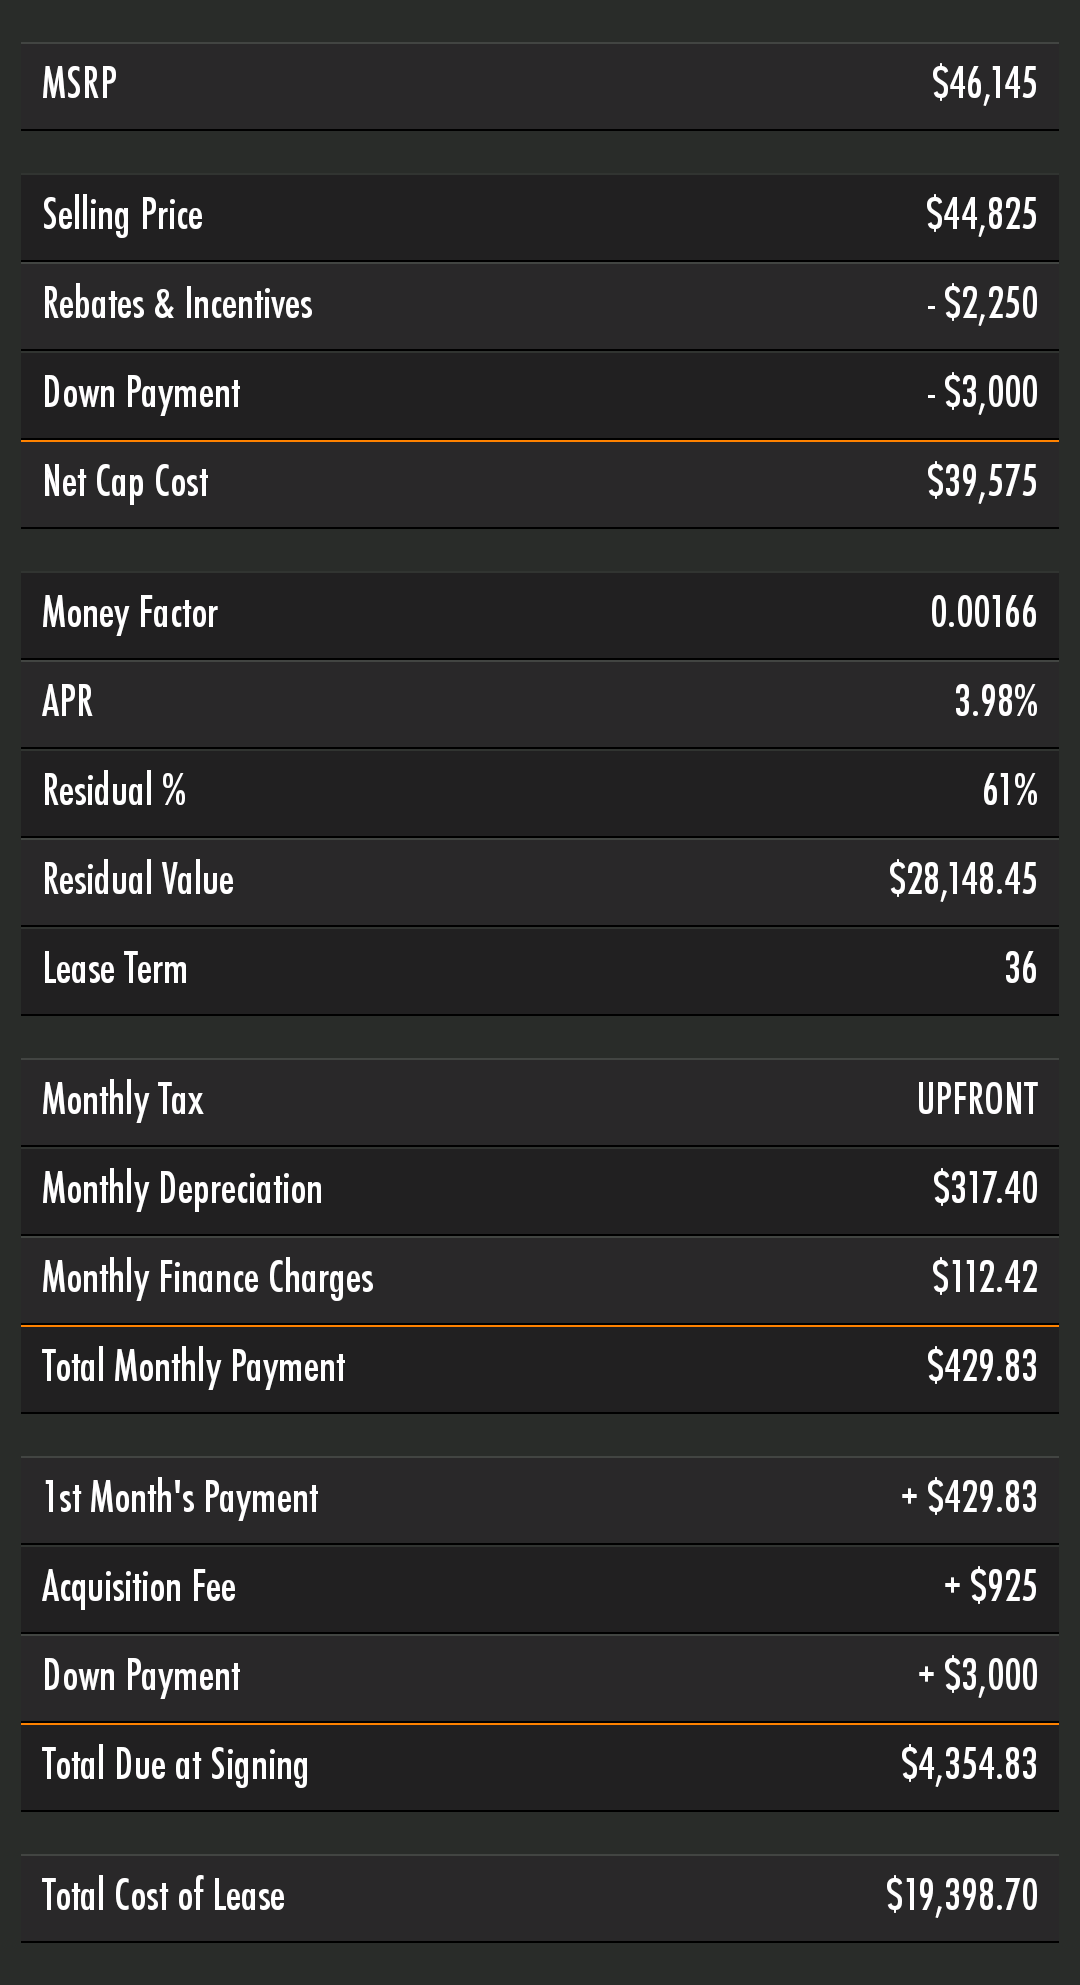Click the Selling Price amount $44,825
Screen dimensions: 1080x1985
[981, 215]
